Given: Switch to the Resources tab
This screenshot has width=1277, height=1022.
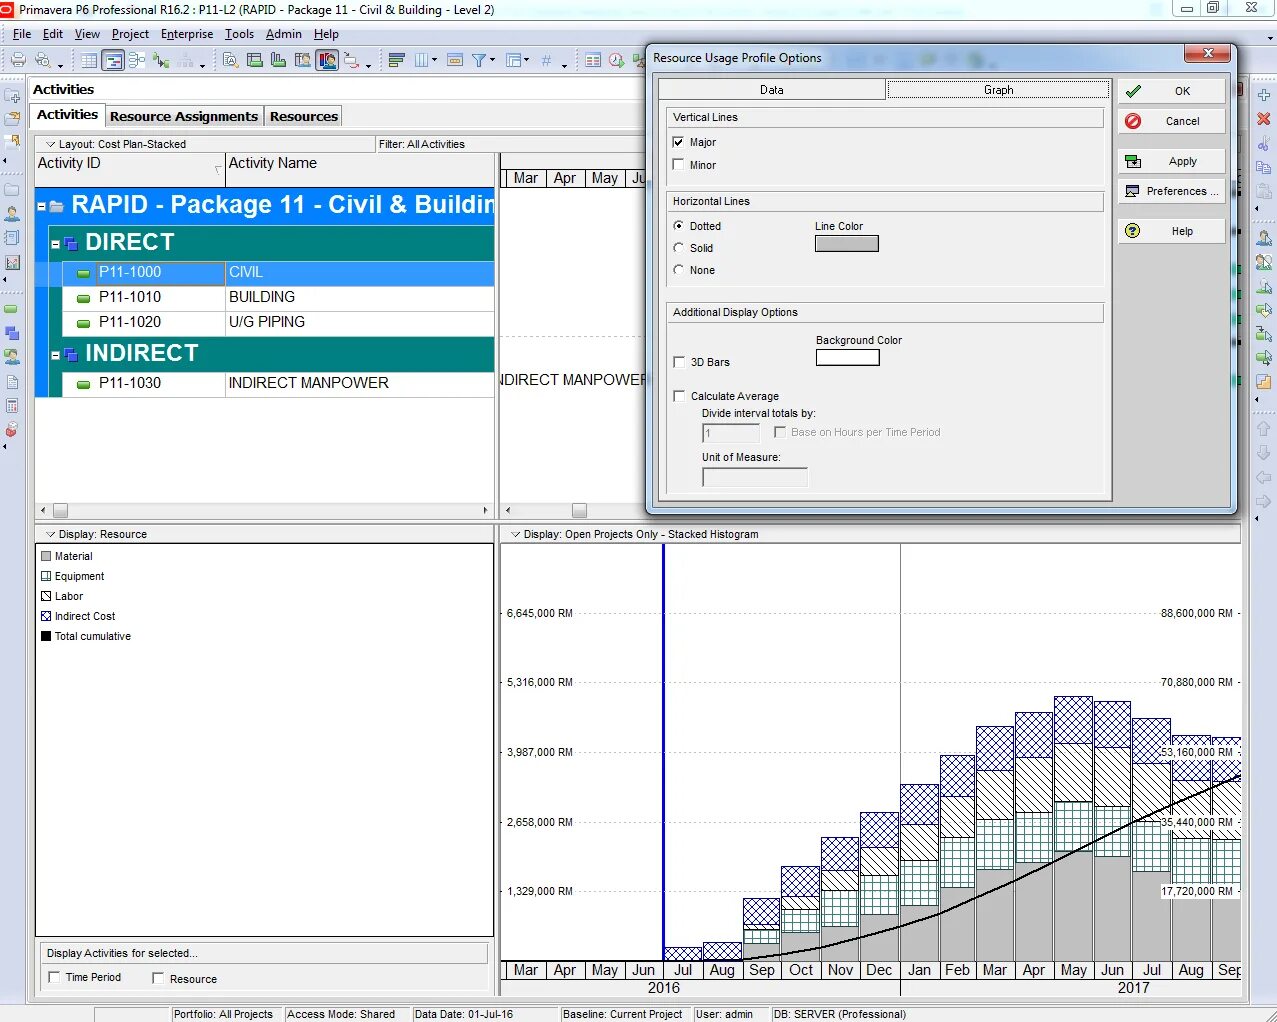Looking at the screenshot, I should [x=304, y=116].
